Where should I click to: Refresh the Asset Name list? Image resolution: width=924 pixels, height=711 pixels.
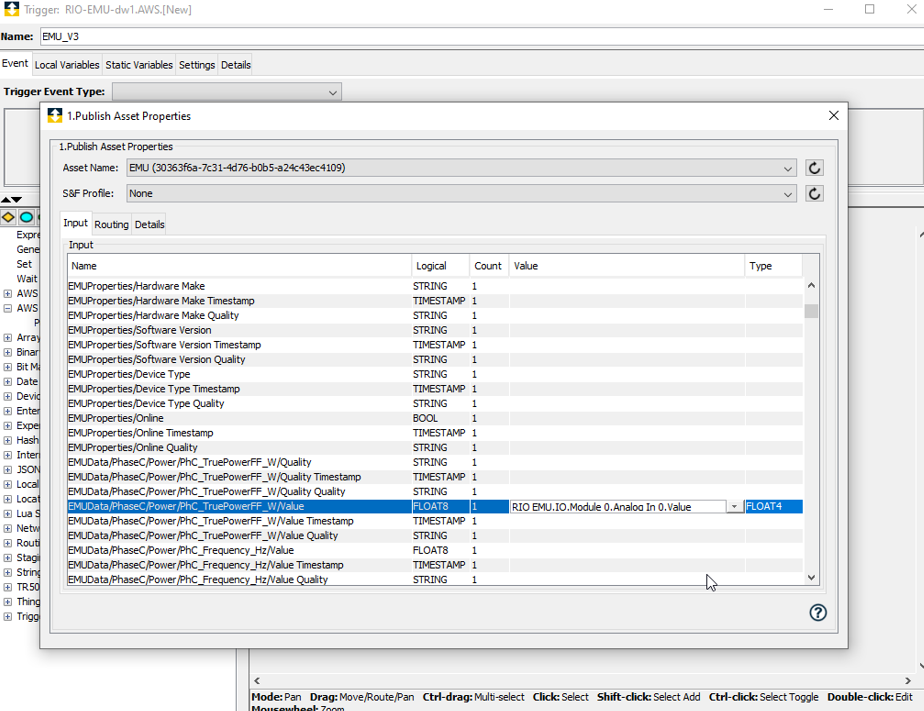click(814, 168)
